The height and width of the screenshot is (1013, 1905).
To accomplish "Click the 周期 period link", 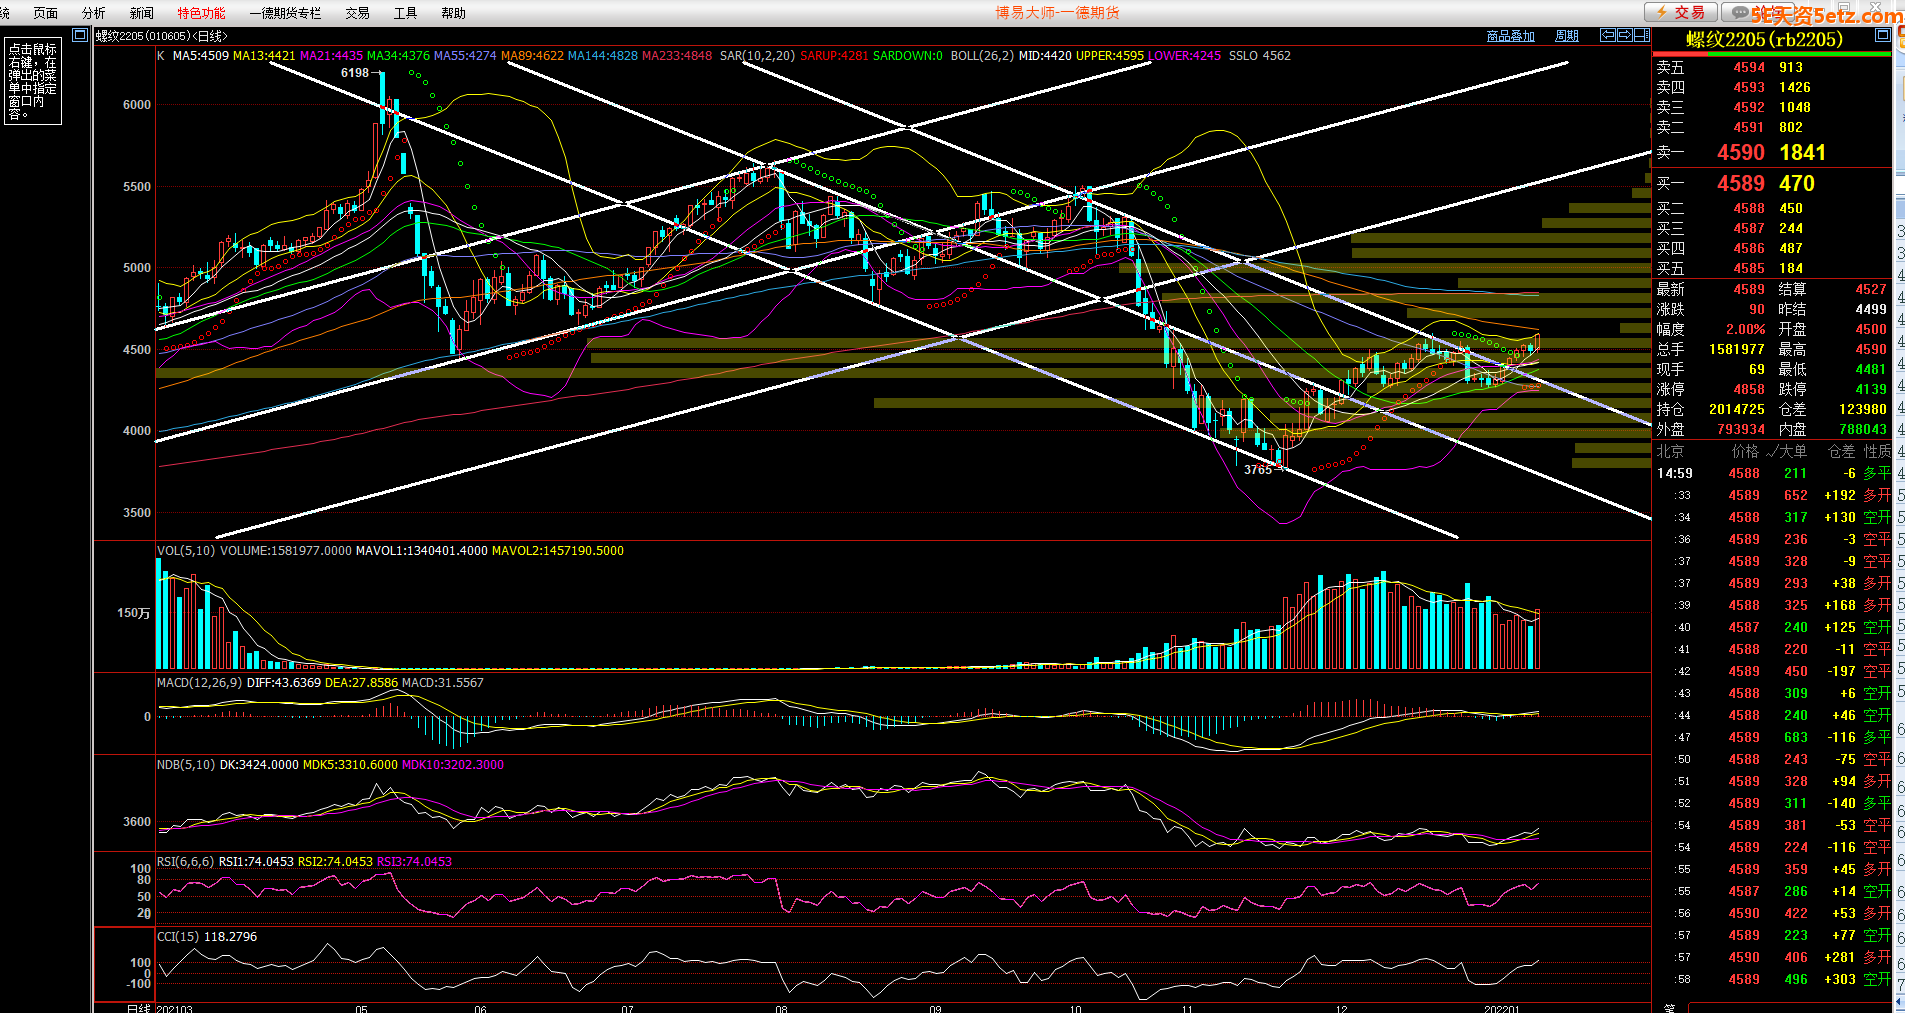I will click(1567, 36).
